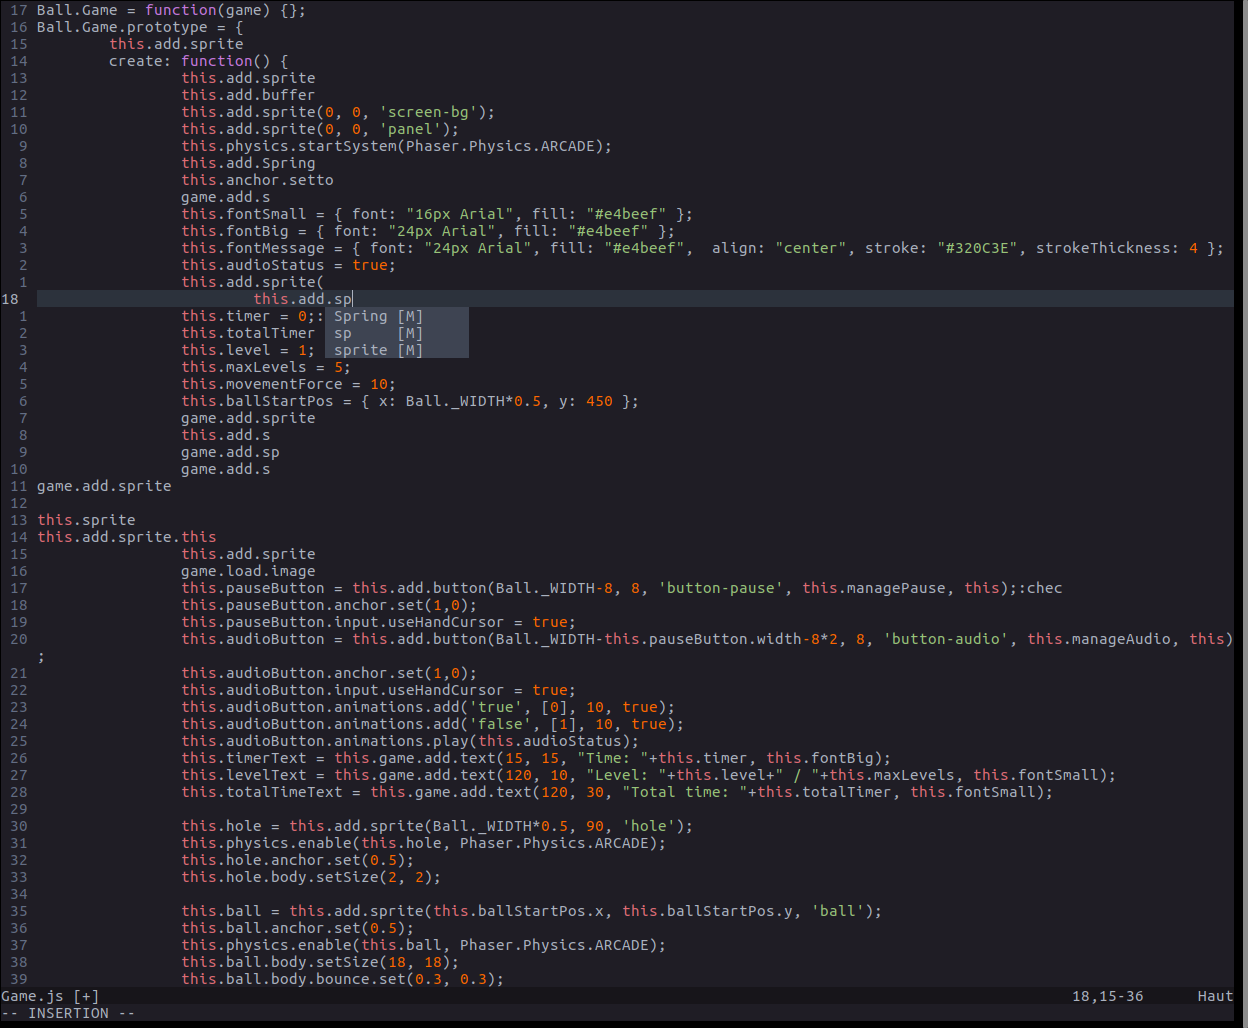Click 'this.timerText' assignment line

coord(536,758)
